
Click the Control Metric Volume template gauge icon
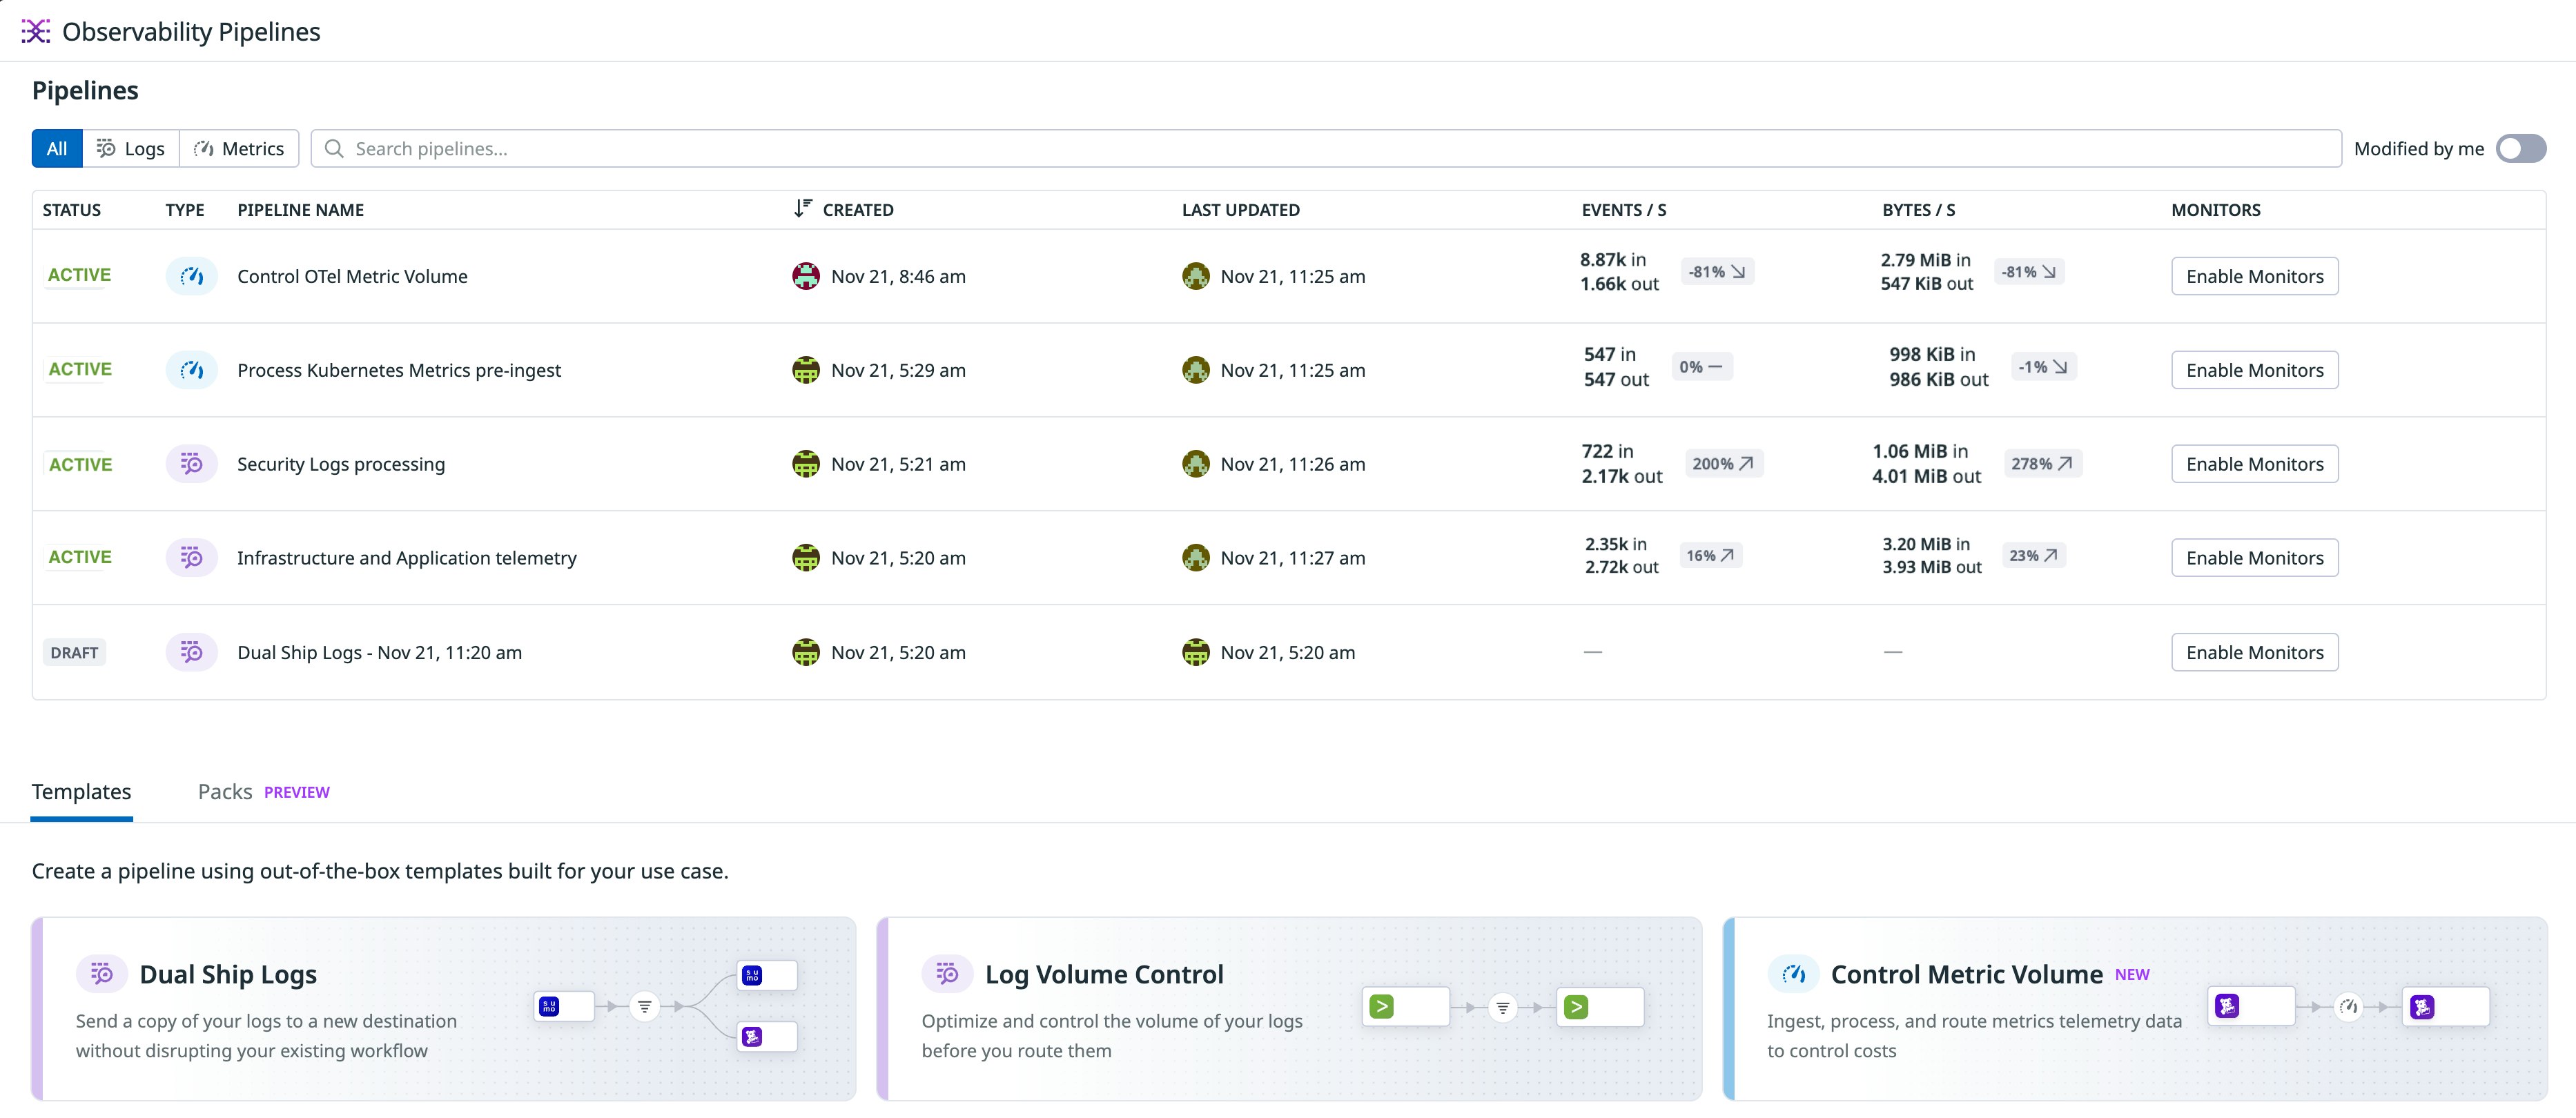[1793, 972]
